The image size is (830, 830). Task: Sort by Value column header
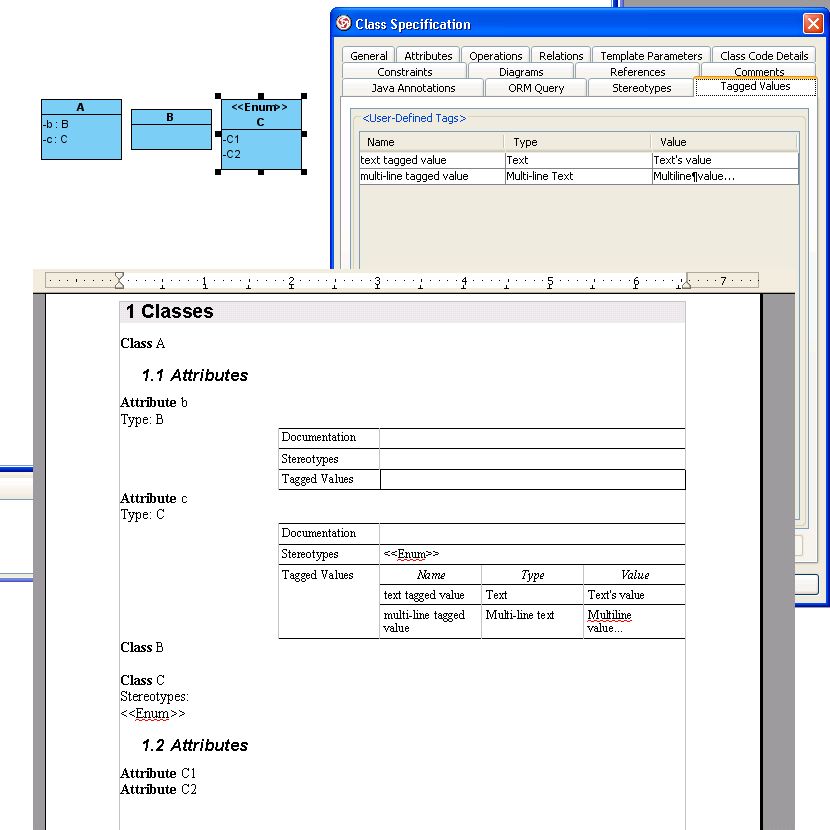coord(724,142)
